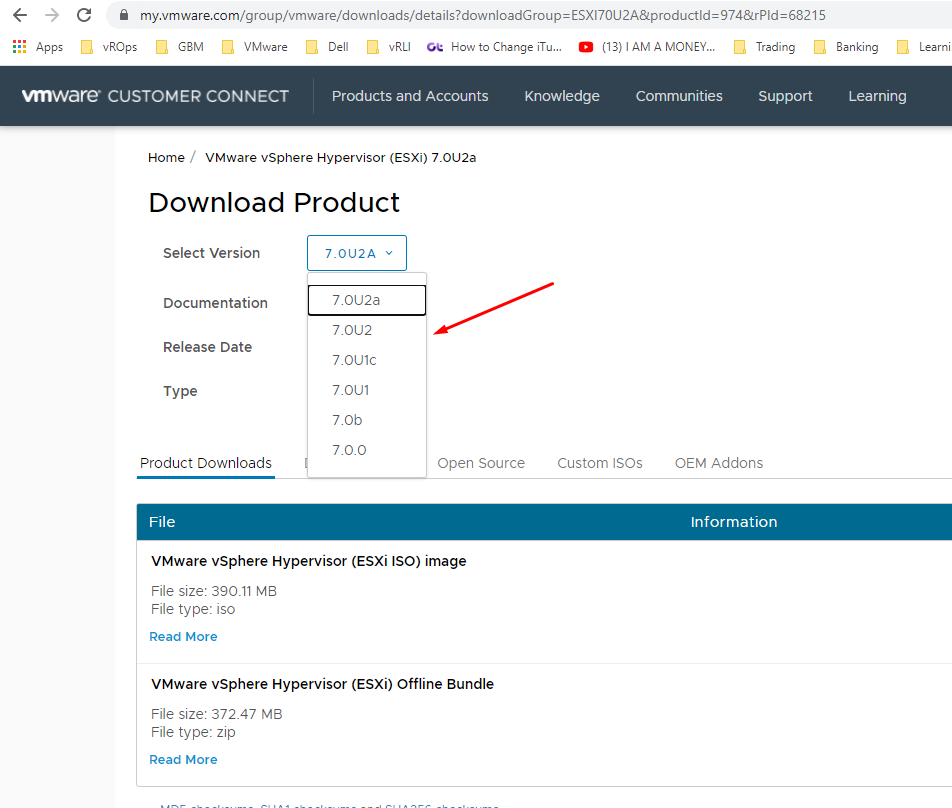
Task: Click the Information column header
Action: tap(734, 522)
